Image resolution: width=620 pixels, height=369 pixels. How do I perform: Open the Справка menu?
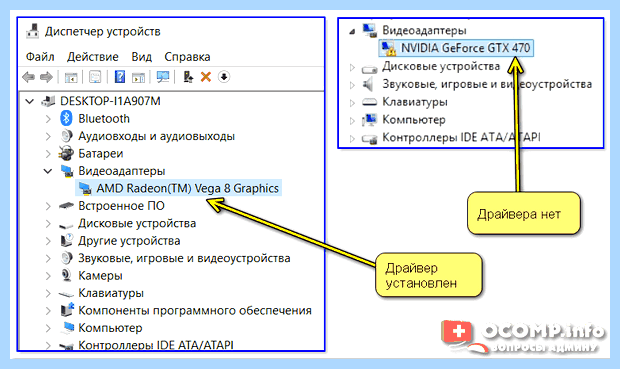(187, 57)
